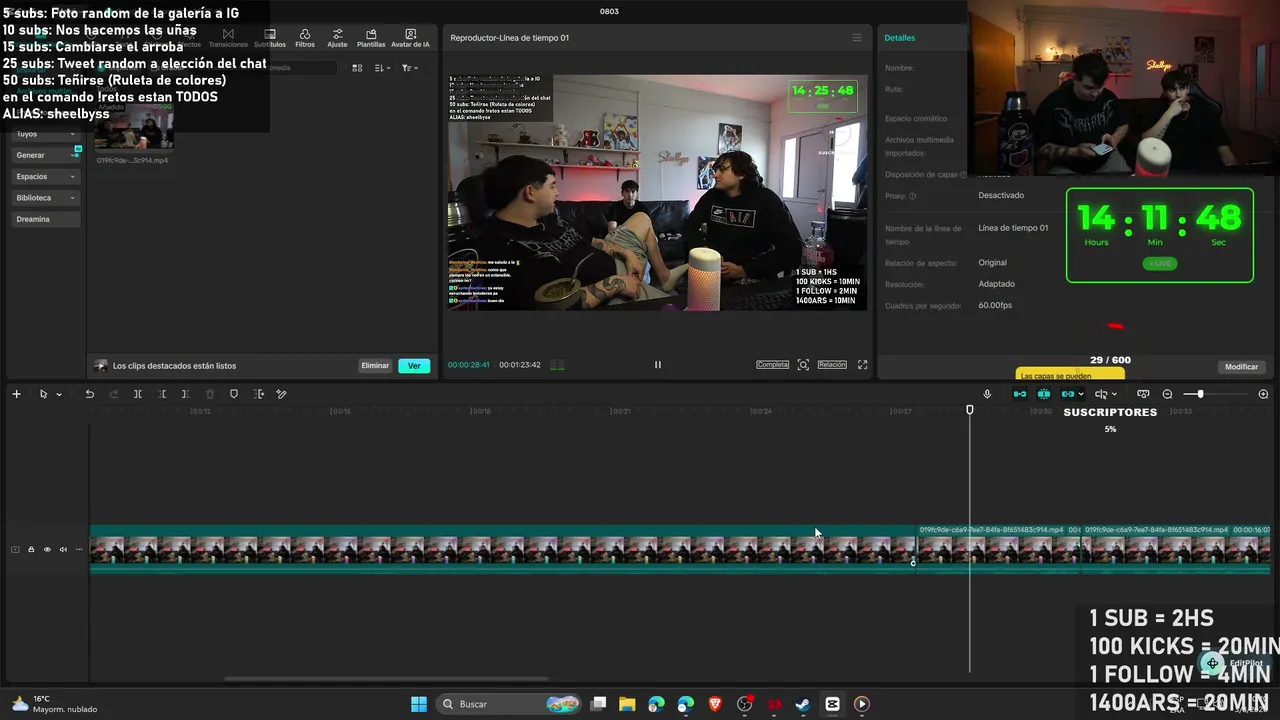Image resolution: width=1280 pixels, height=720 pixels.
Task: Click the playhead marker on ruler
Action: click(x=969, y=410)
